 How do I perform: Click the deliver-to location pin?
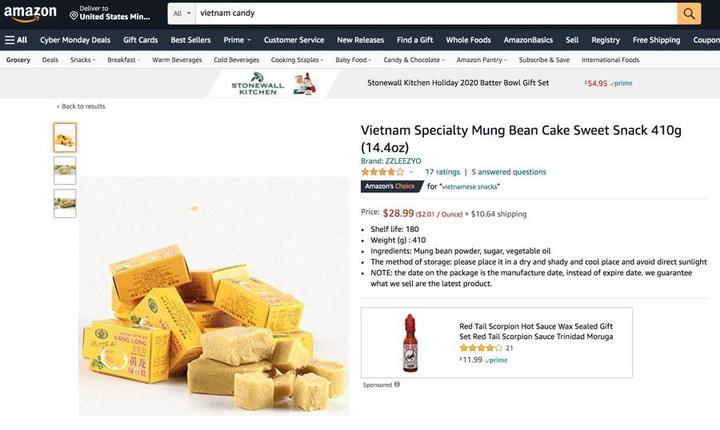pyautogui.click(x=74, y=14)
